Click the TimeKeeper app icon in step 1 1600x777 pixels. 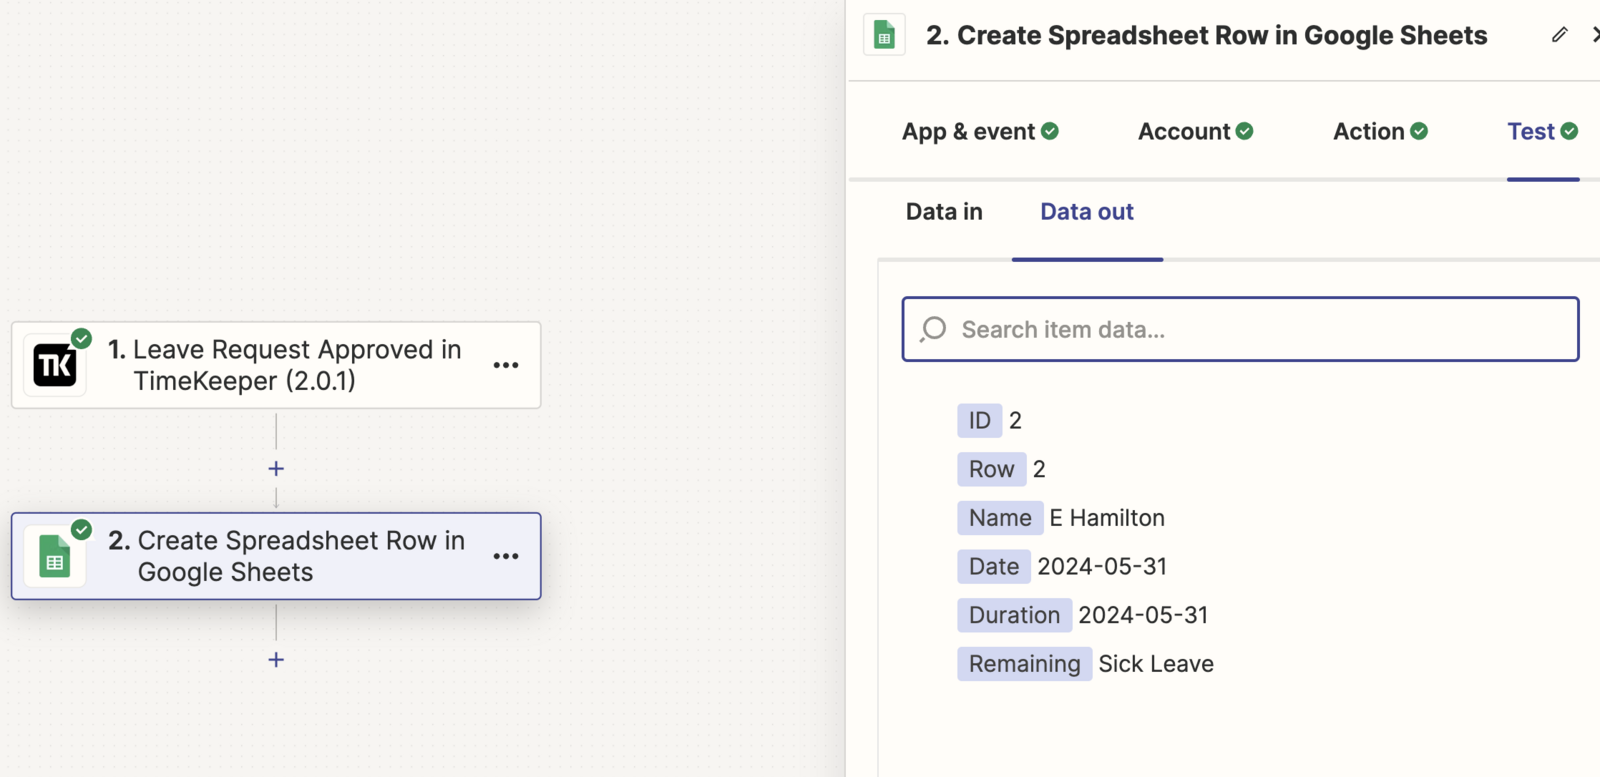coord(55,365)
